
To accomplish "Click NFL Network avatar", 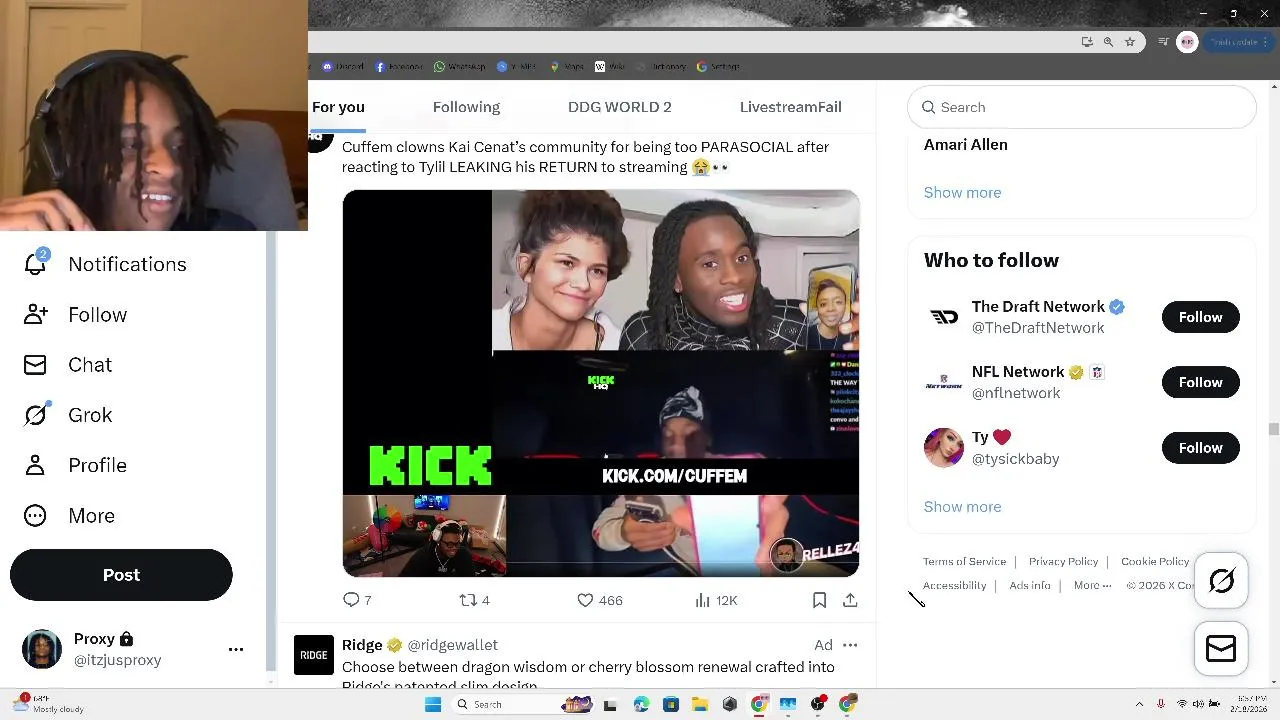I will coord(944,382).
